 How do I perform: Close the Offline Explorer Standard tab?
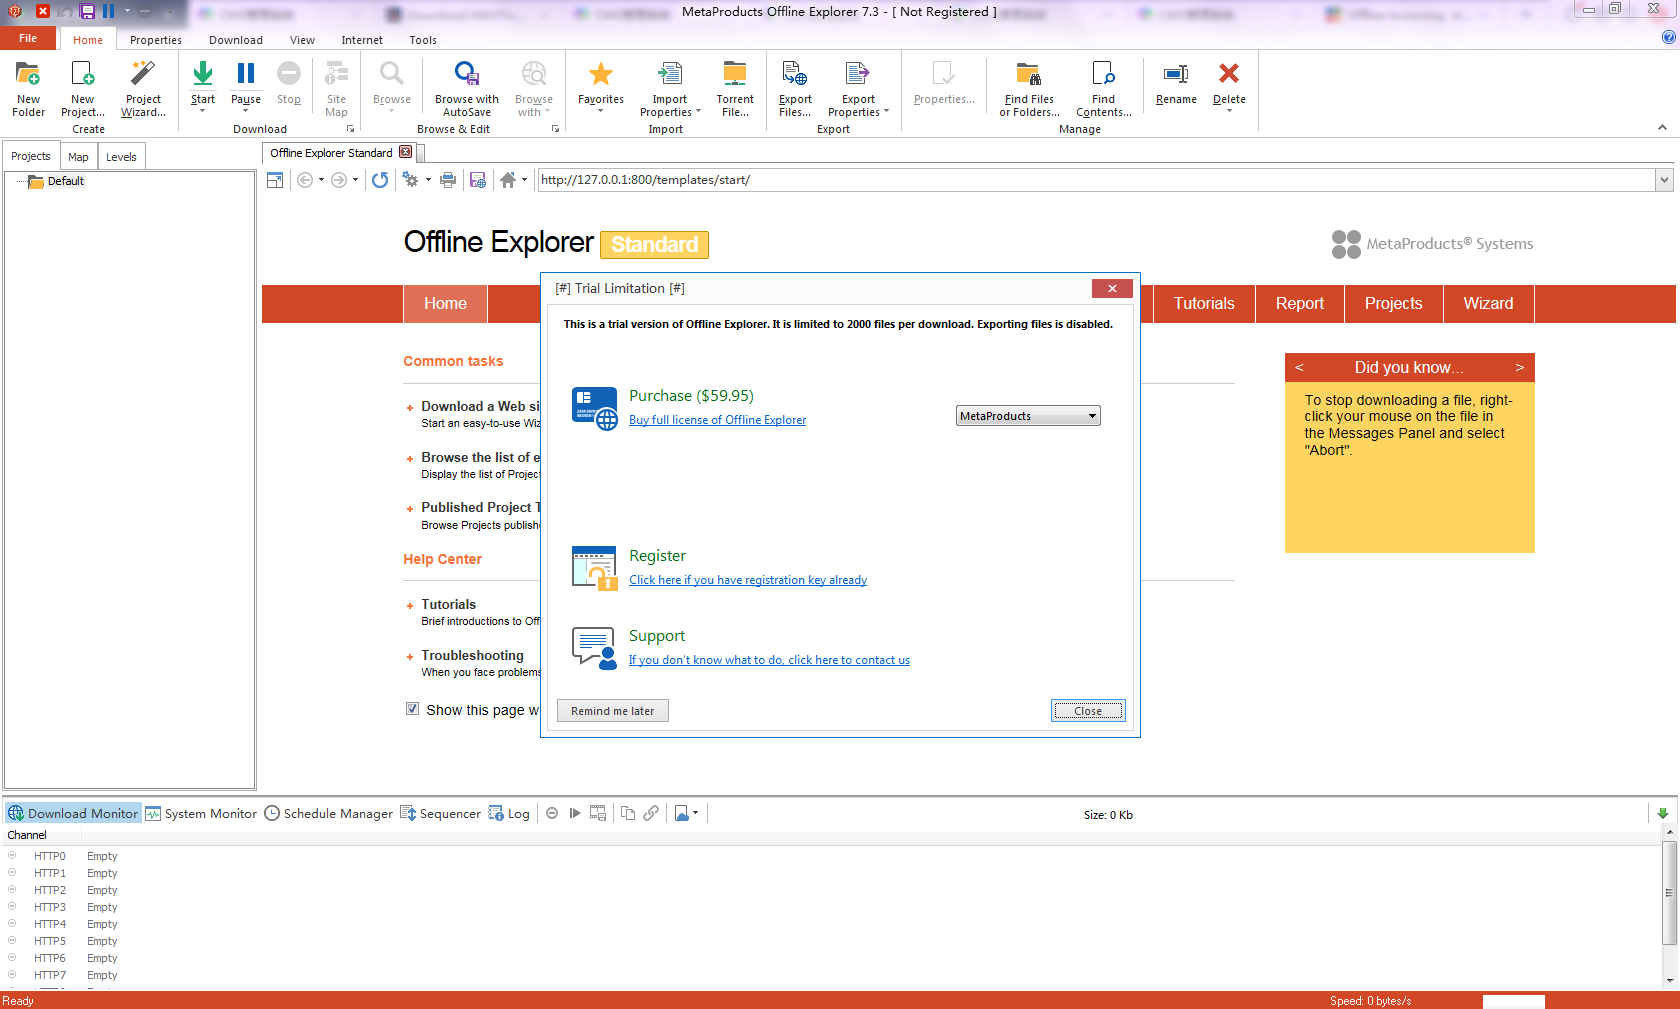(405, 152)
